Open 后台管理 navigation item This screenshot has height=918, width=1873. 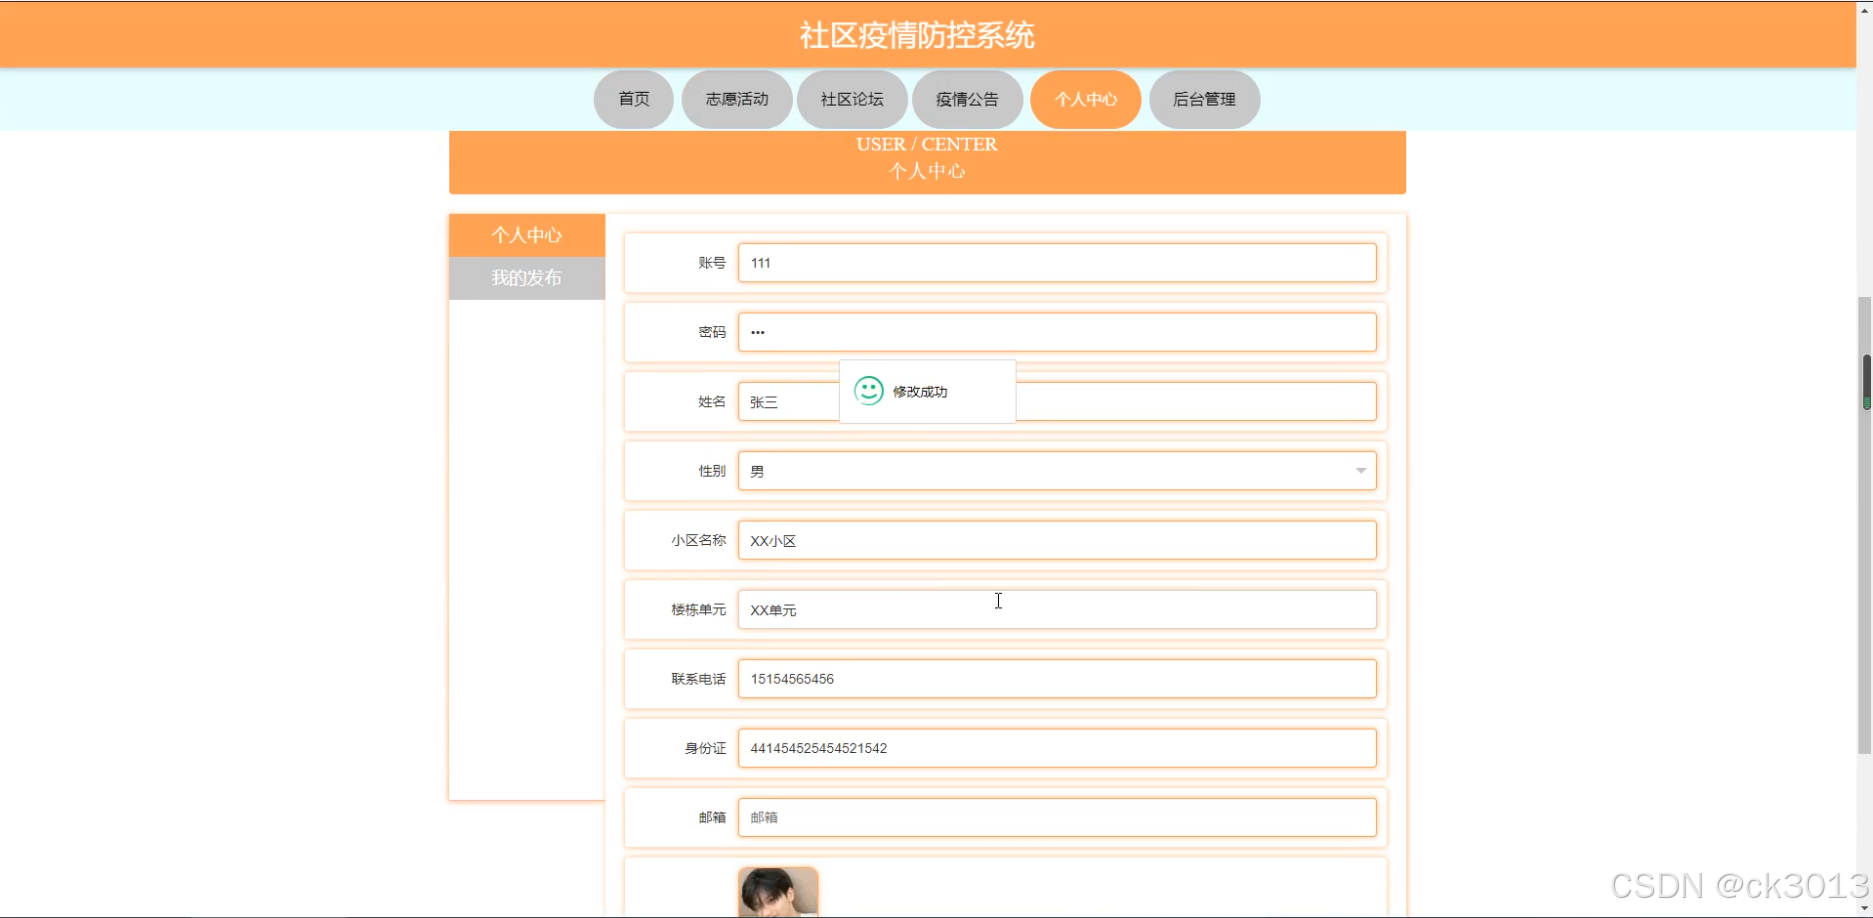tap(1204, 99)
